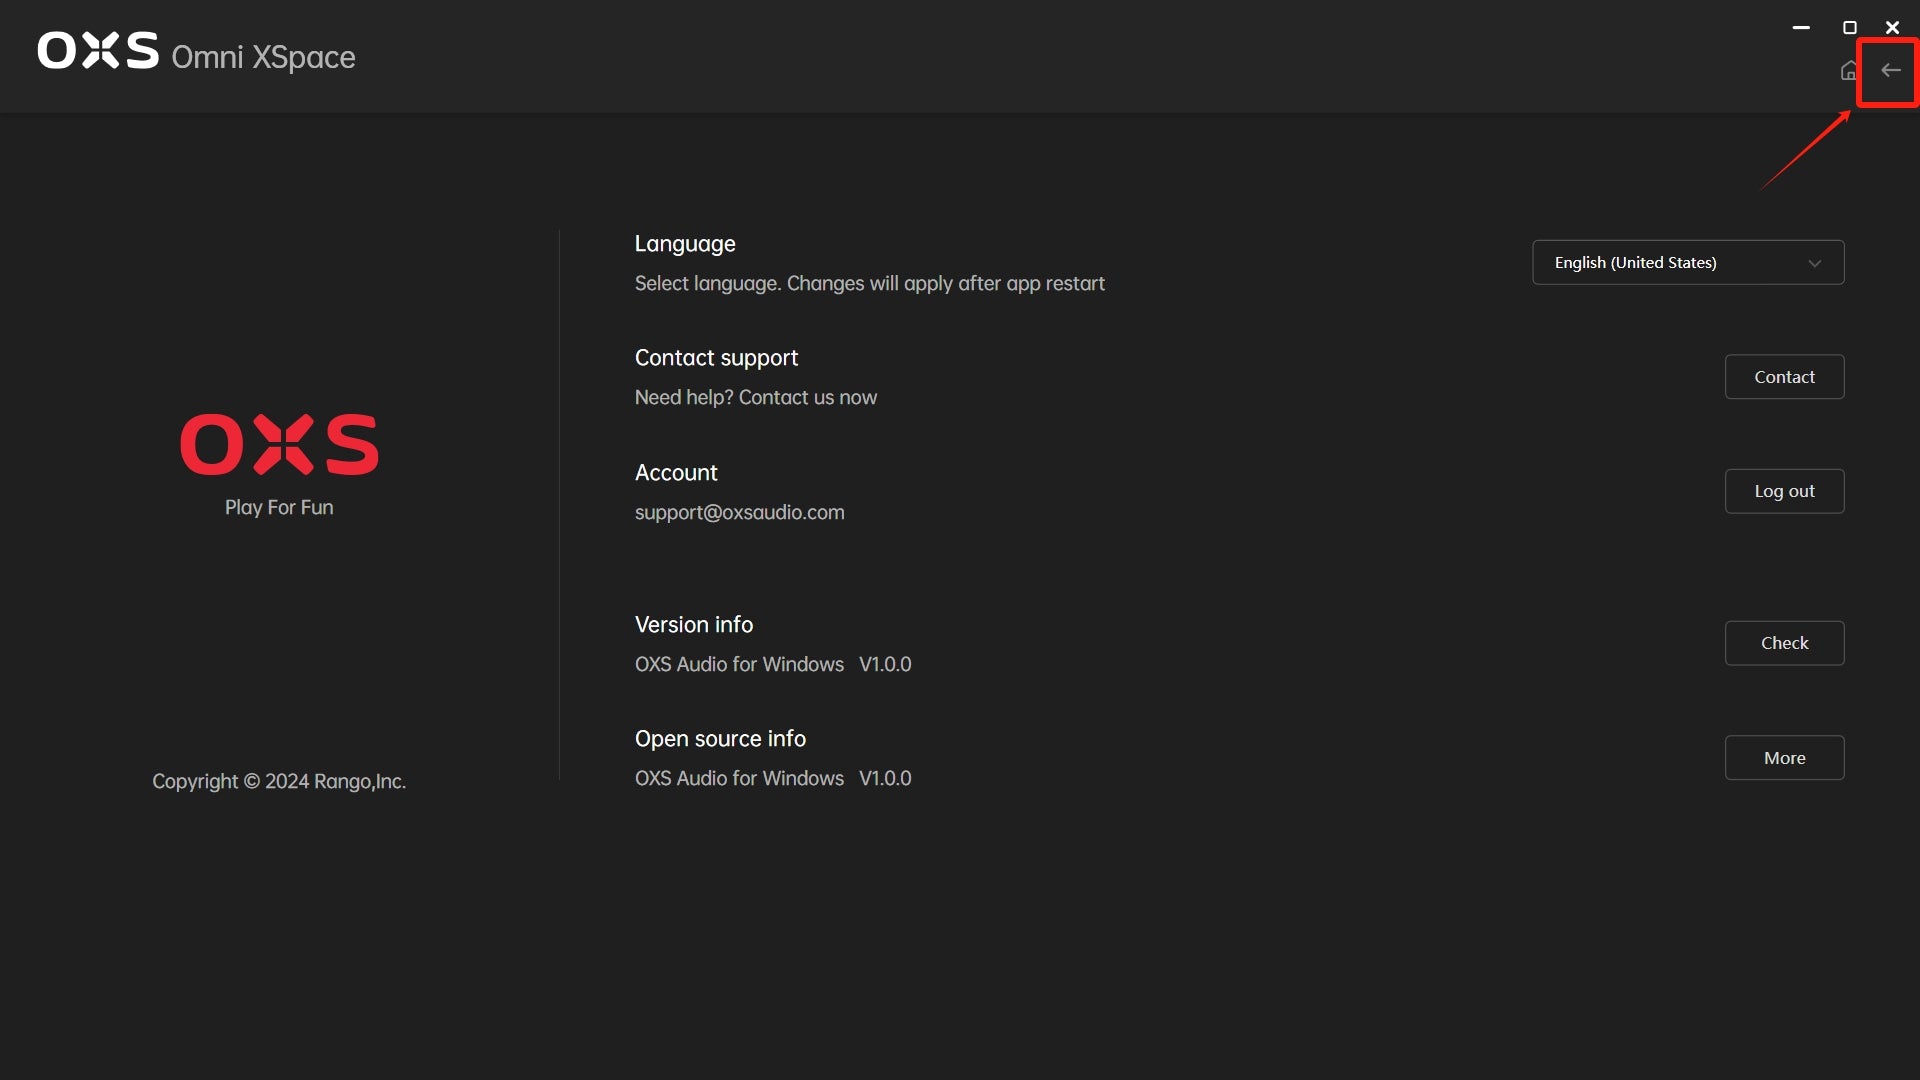Image resolution: width=1920 pixels, height=1080 pixels.
Task: Open the English (United States) language dropdown
Action: click(1687, 263)
